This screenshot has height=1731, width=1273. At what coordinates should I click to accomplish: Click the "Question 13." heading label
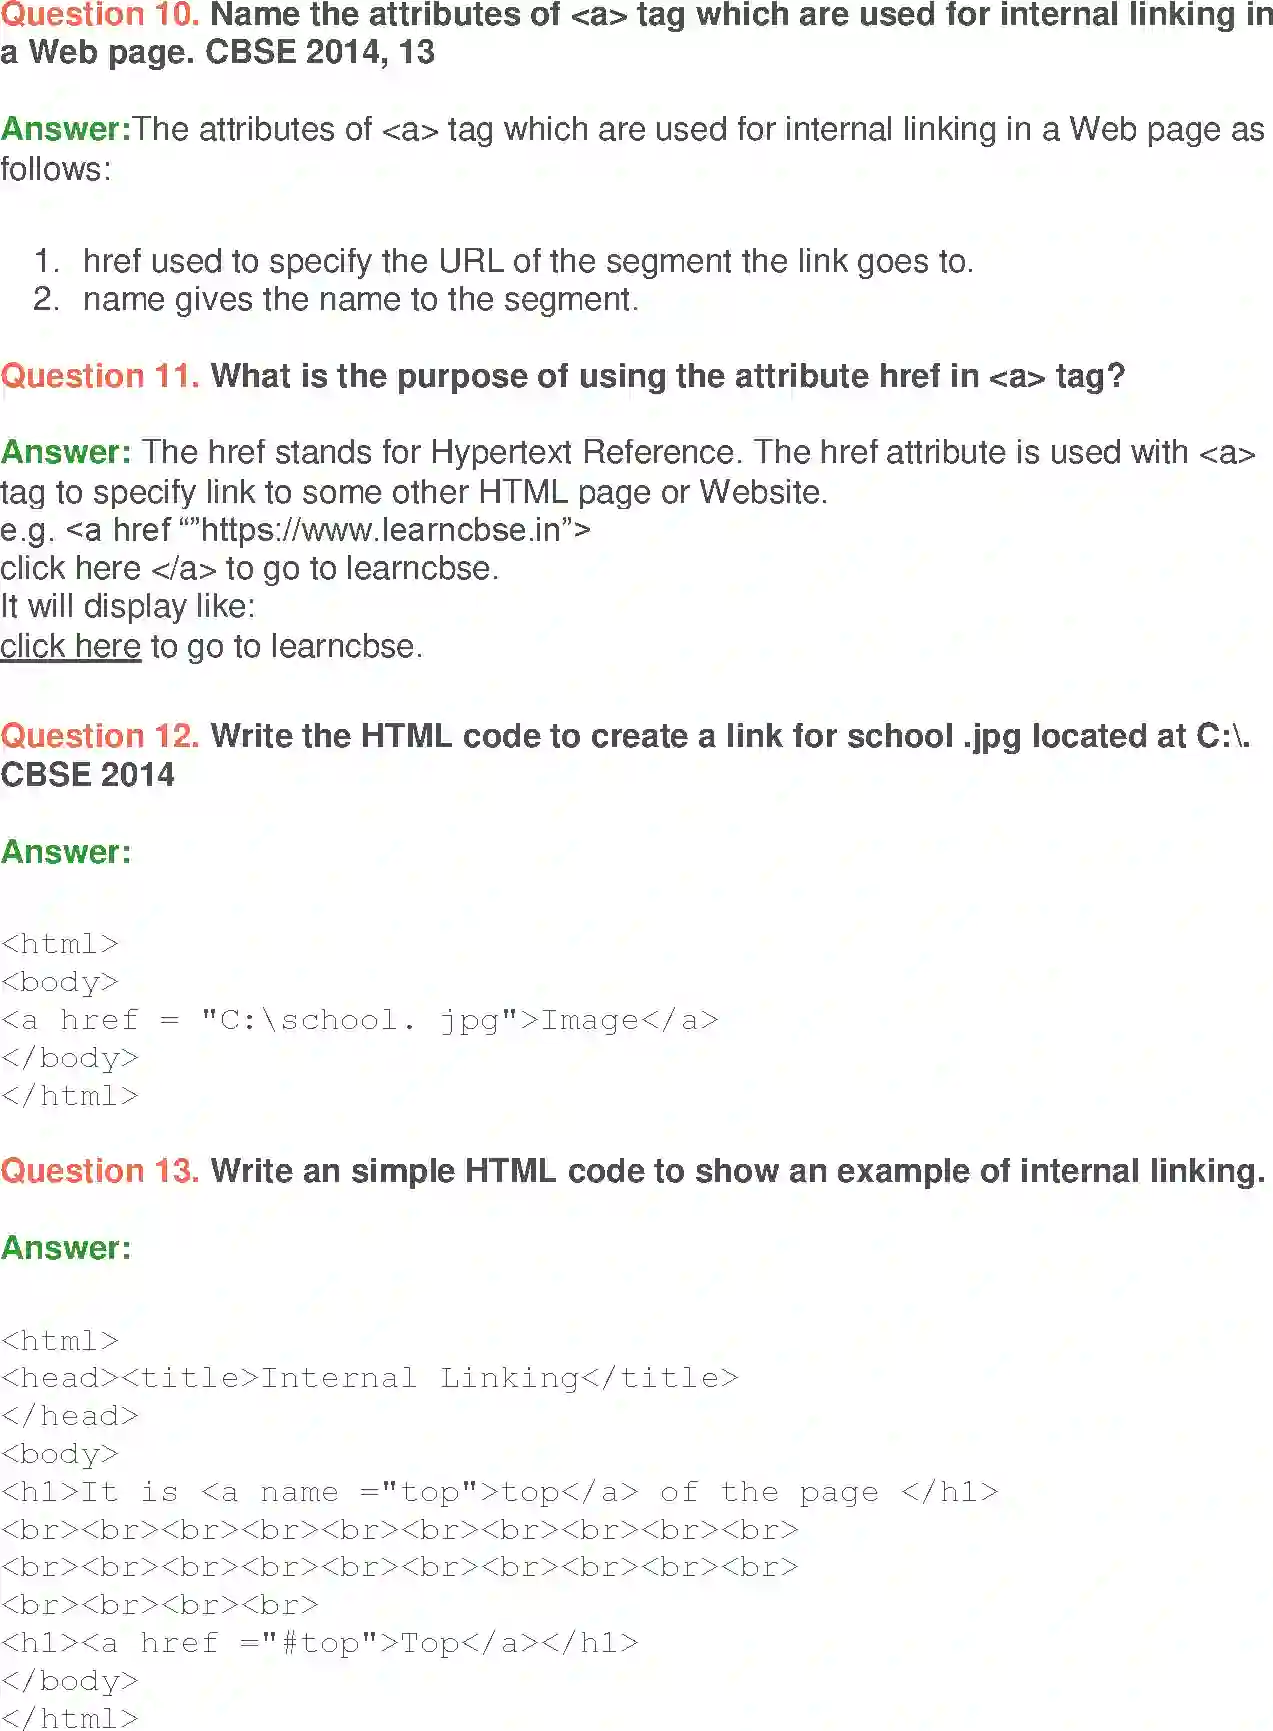[x=100, y=1171]
